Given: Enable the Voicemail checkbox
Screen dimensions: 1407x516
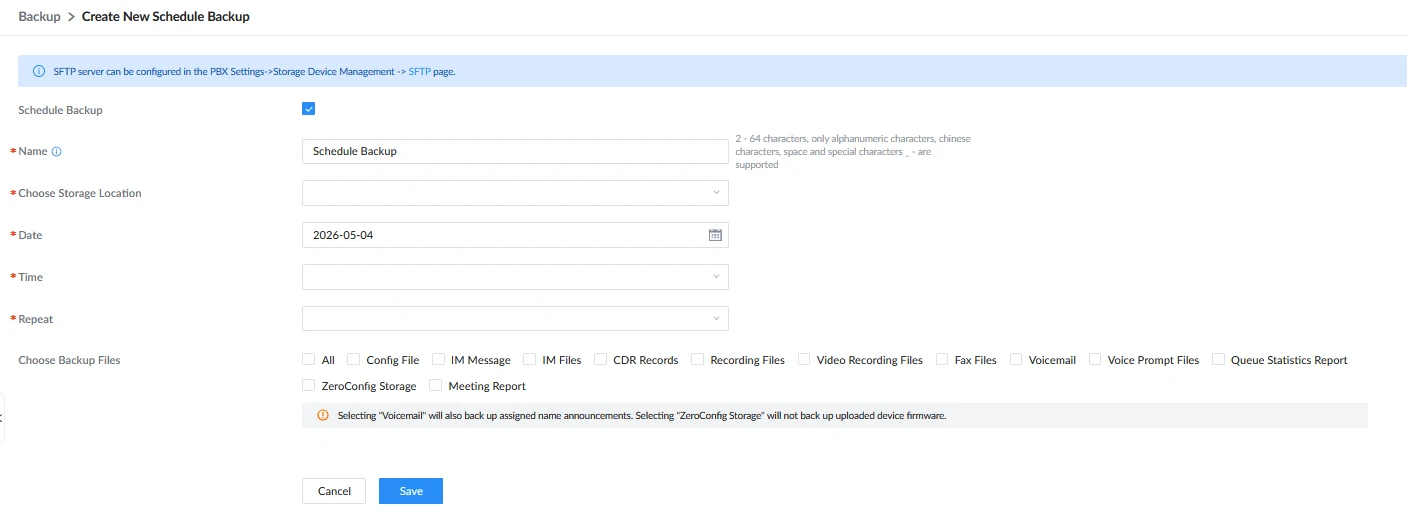Looking at the screenshot, I should pos(1016,359).
